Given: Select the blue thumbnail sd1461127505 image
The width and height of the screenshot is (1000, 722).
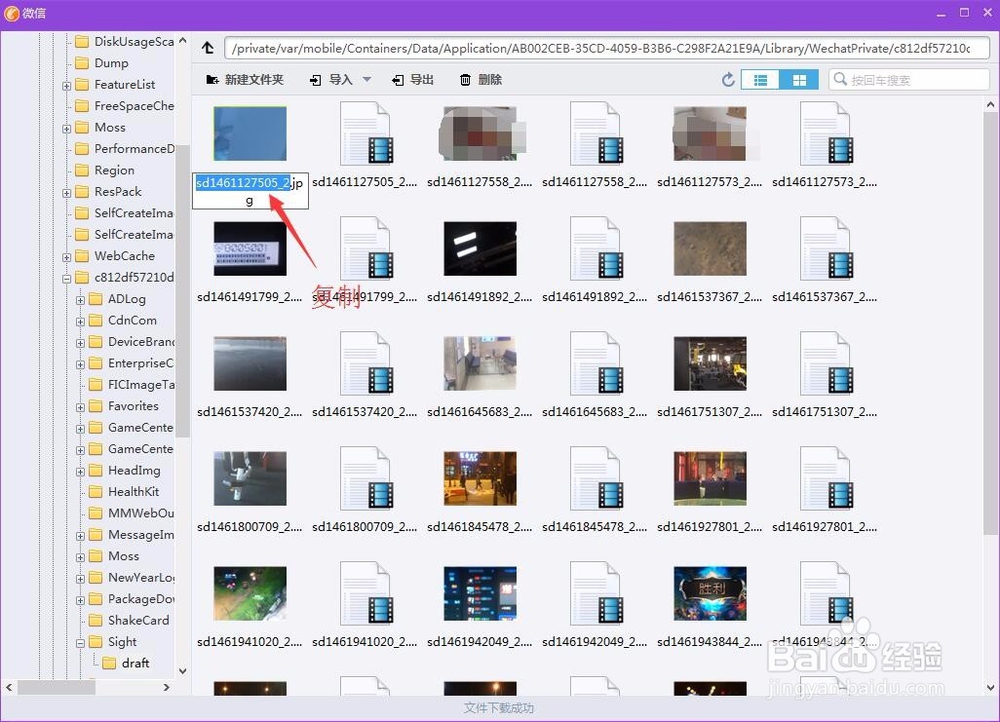Looking at the screenshot, I should click(x=250, y=133).
